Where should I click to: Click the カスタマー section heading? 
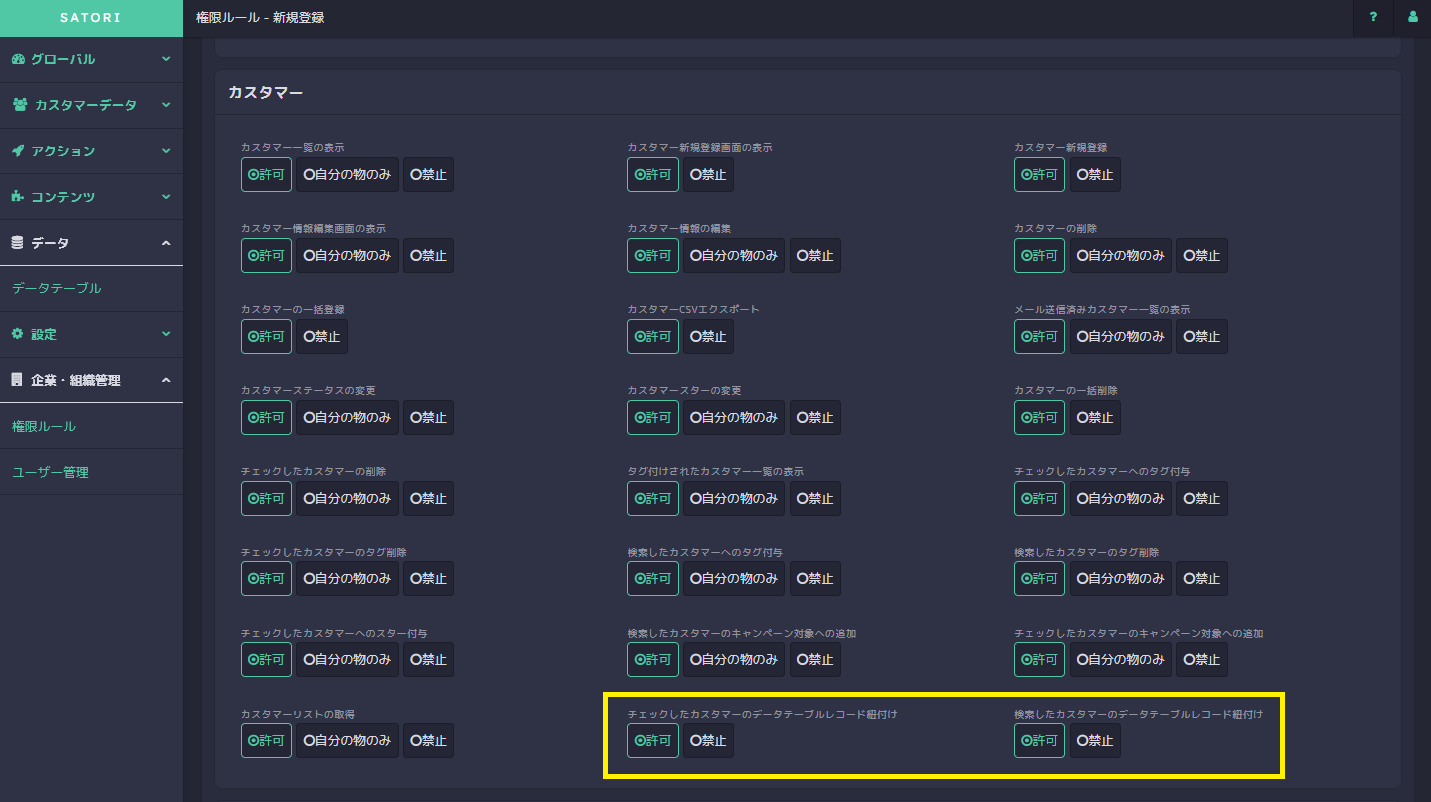[x=265, y=92]
